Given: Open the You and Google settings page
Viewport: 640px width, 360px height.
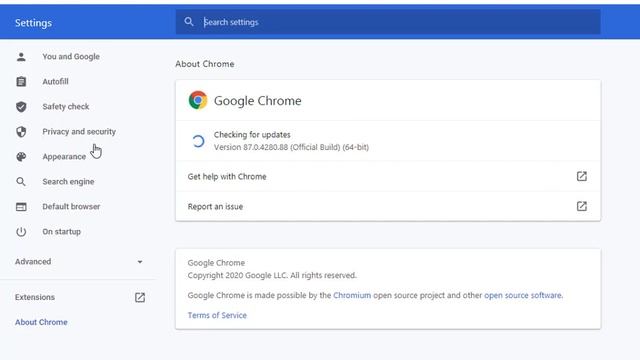Looking at the screenshot, I should tap(71, 57).
